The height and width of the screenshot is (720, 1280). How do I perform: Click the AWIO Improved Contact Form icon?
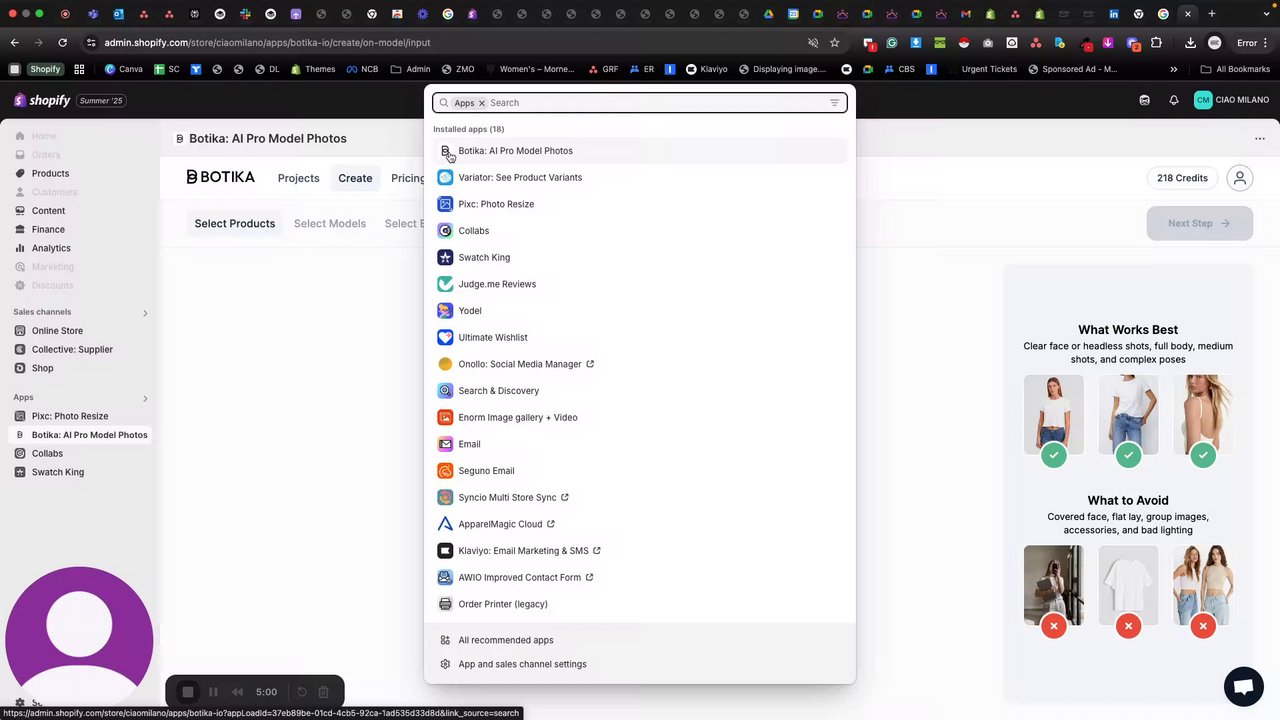445,578
